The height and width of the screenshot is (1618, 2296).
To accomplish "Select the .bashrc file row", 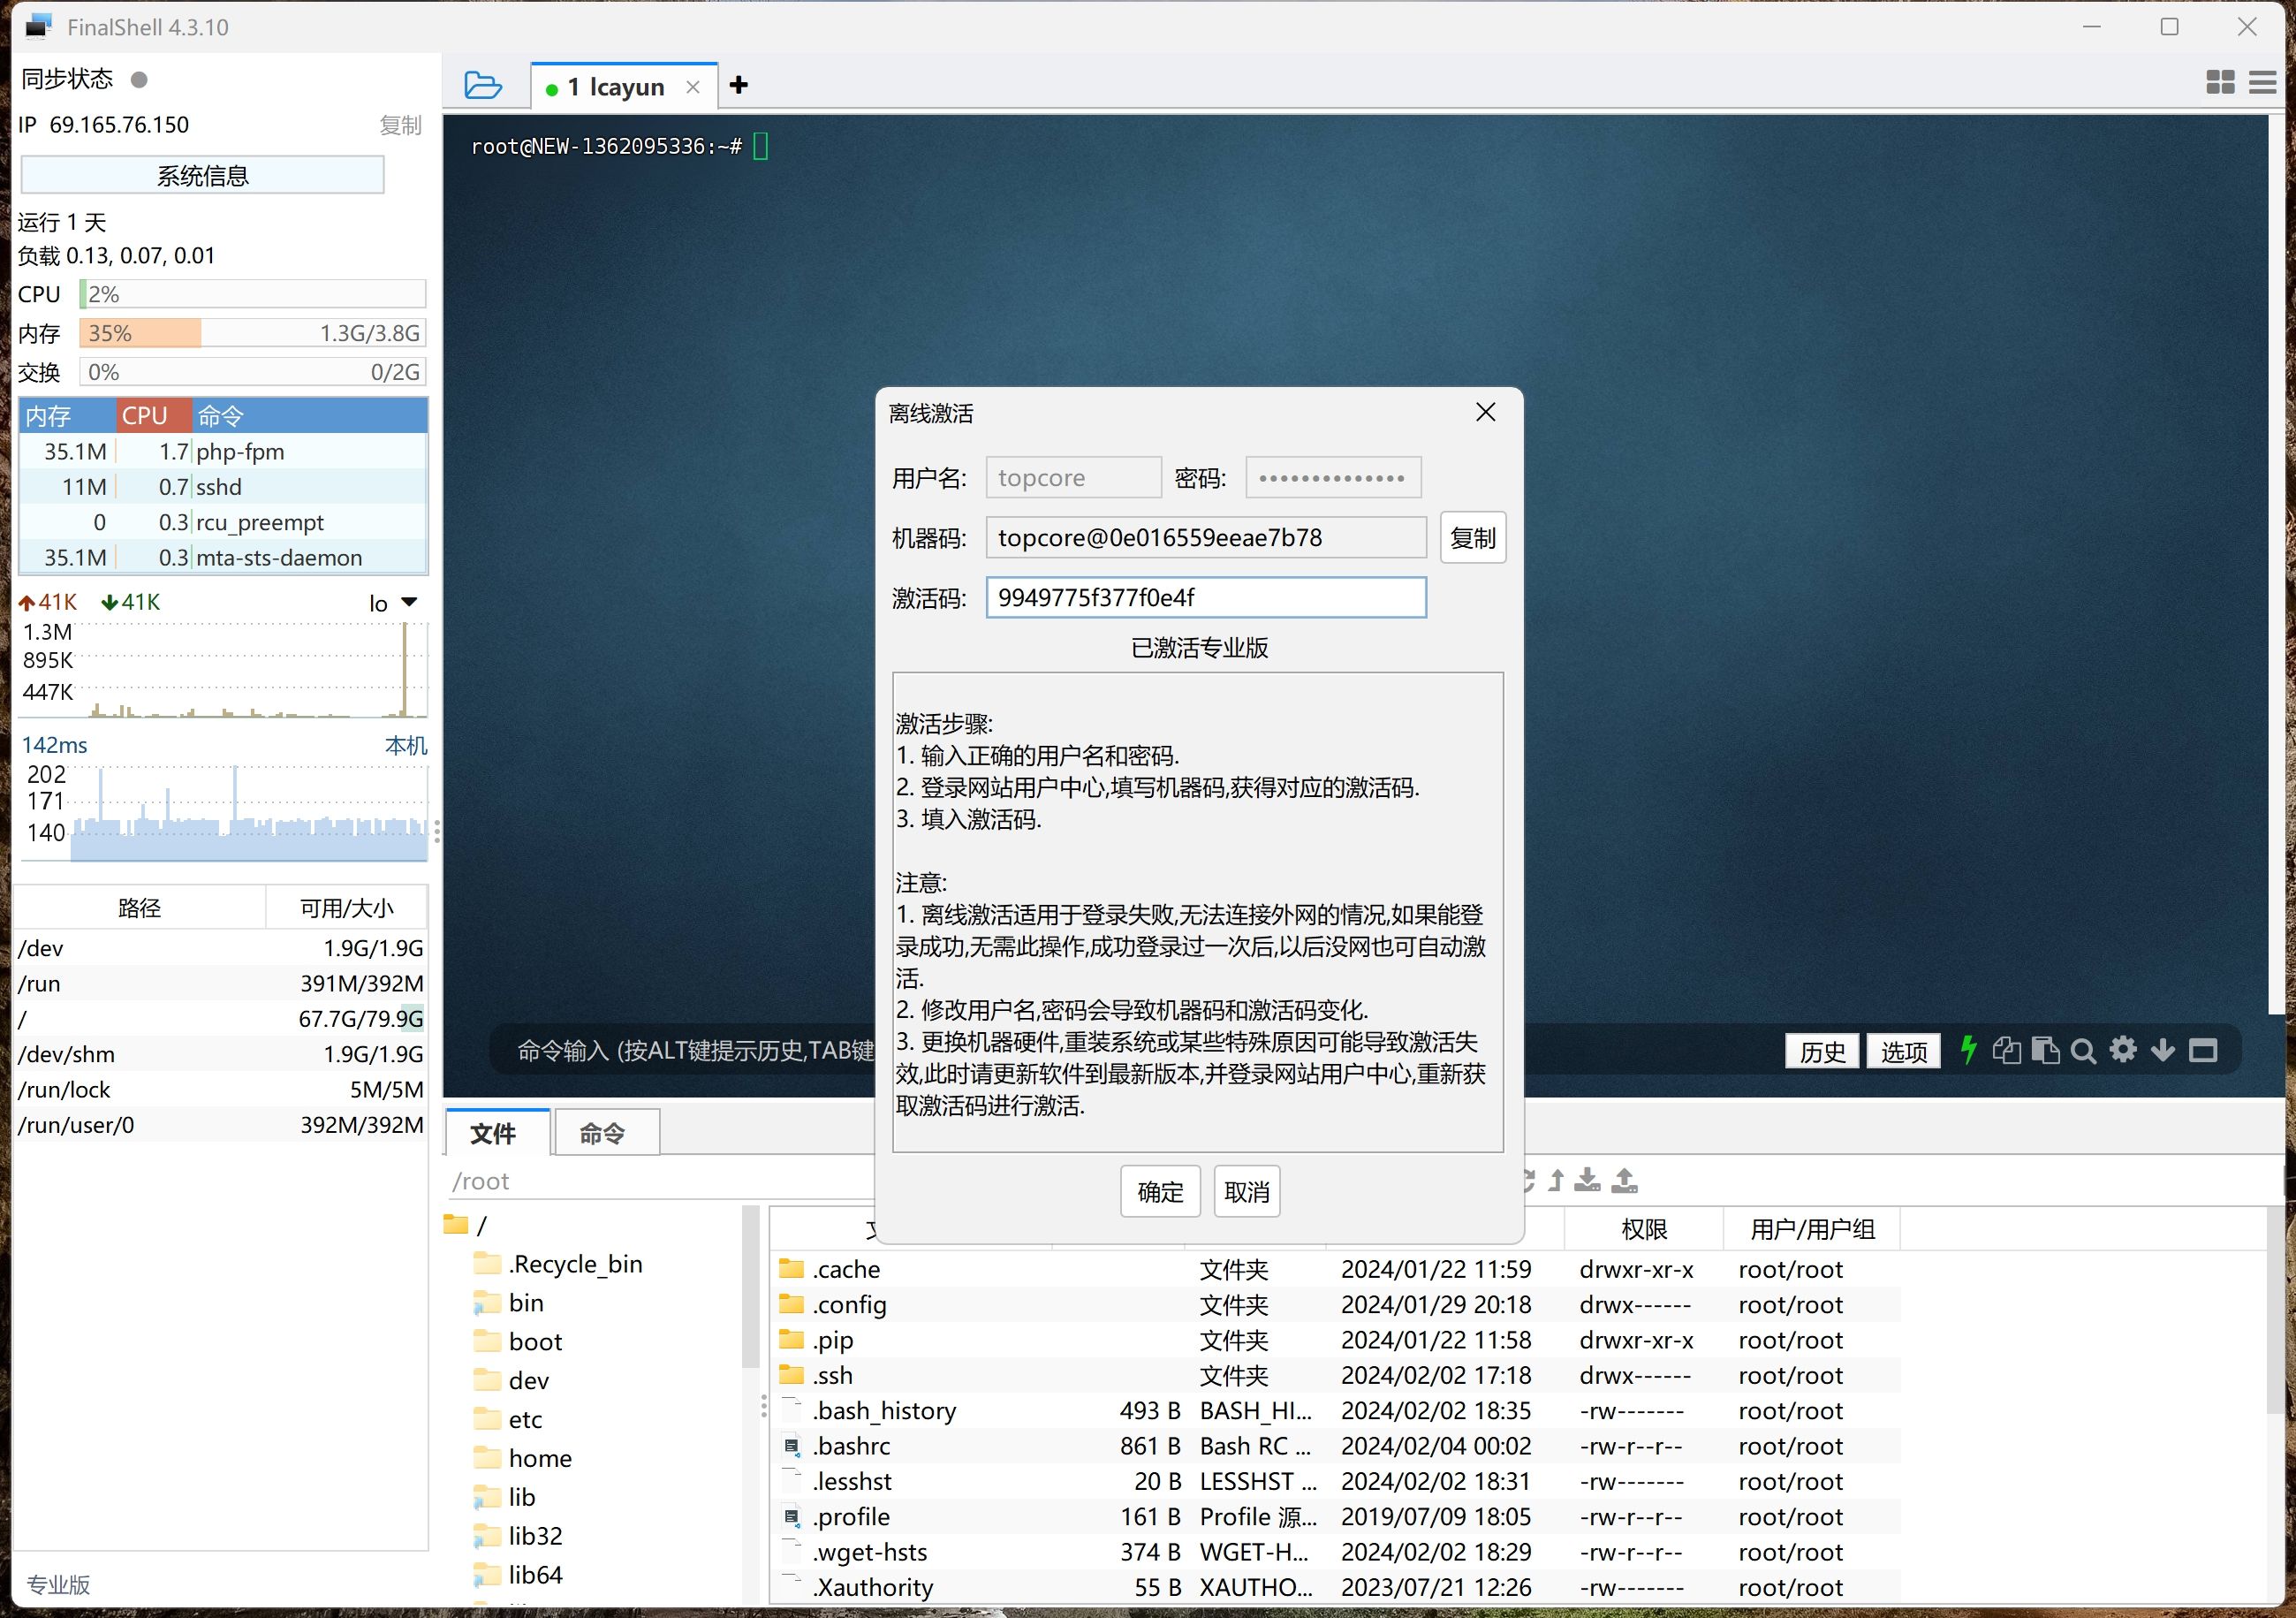I will click(1335, 1446).
